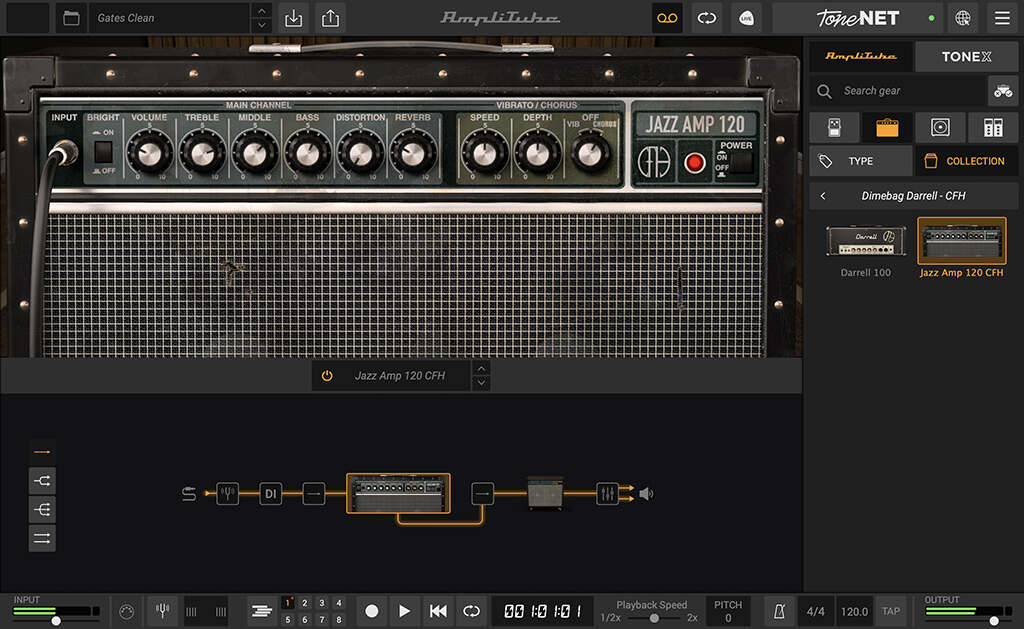Open the hamburger main menu
This screenshot has width=1024, height=629.
(x=1002, y=18)
